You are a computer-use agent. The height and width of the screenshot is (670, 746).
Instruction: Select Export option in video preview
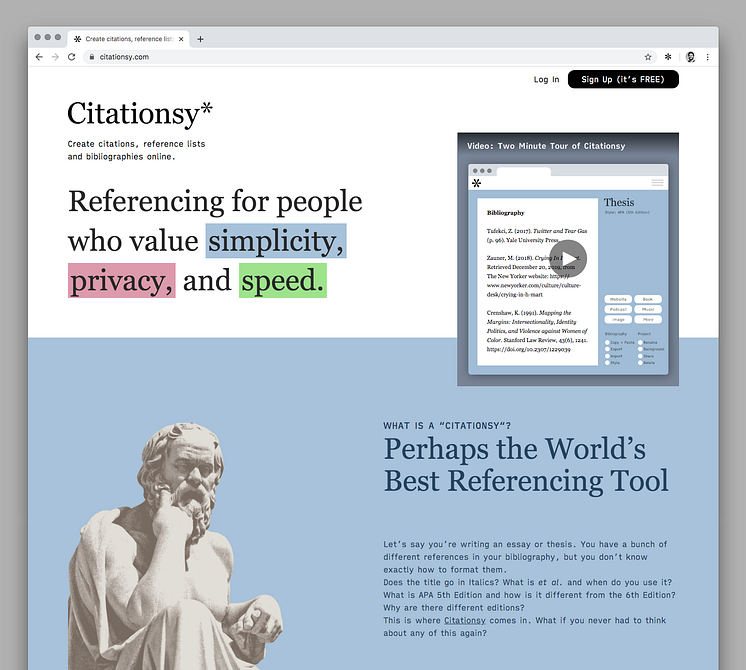(x=614, y=349)
